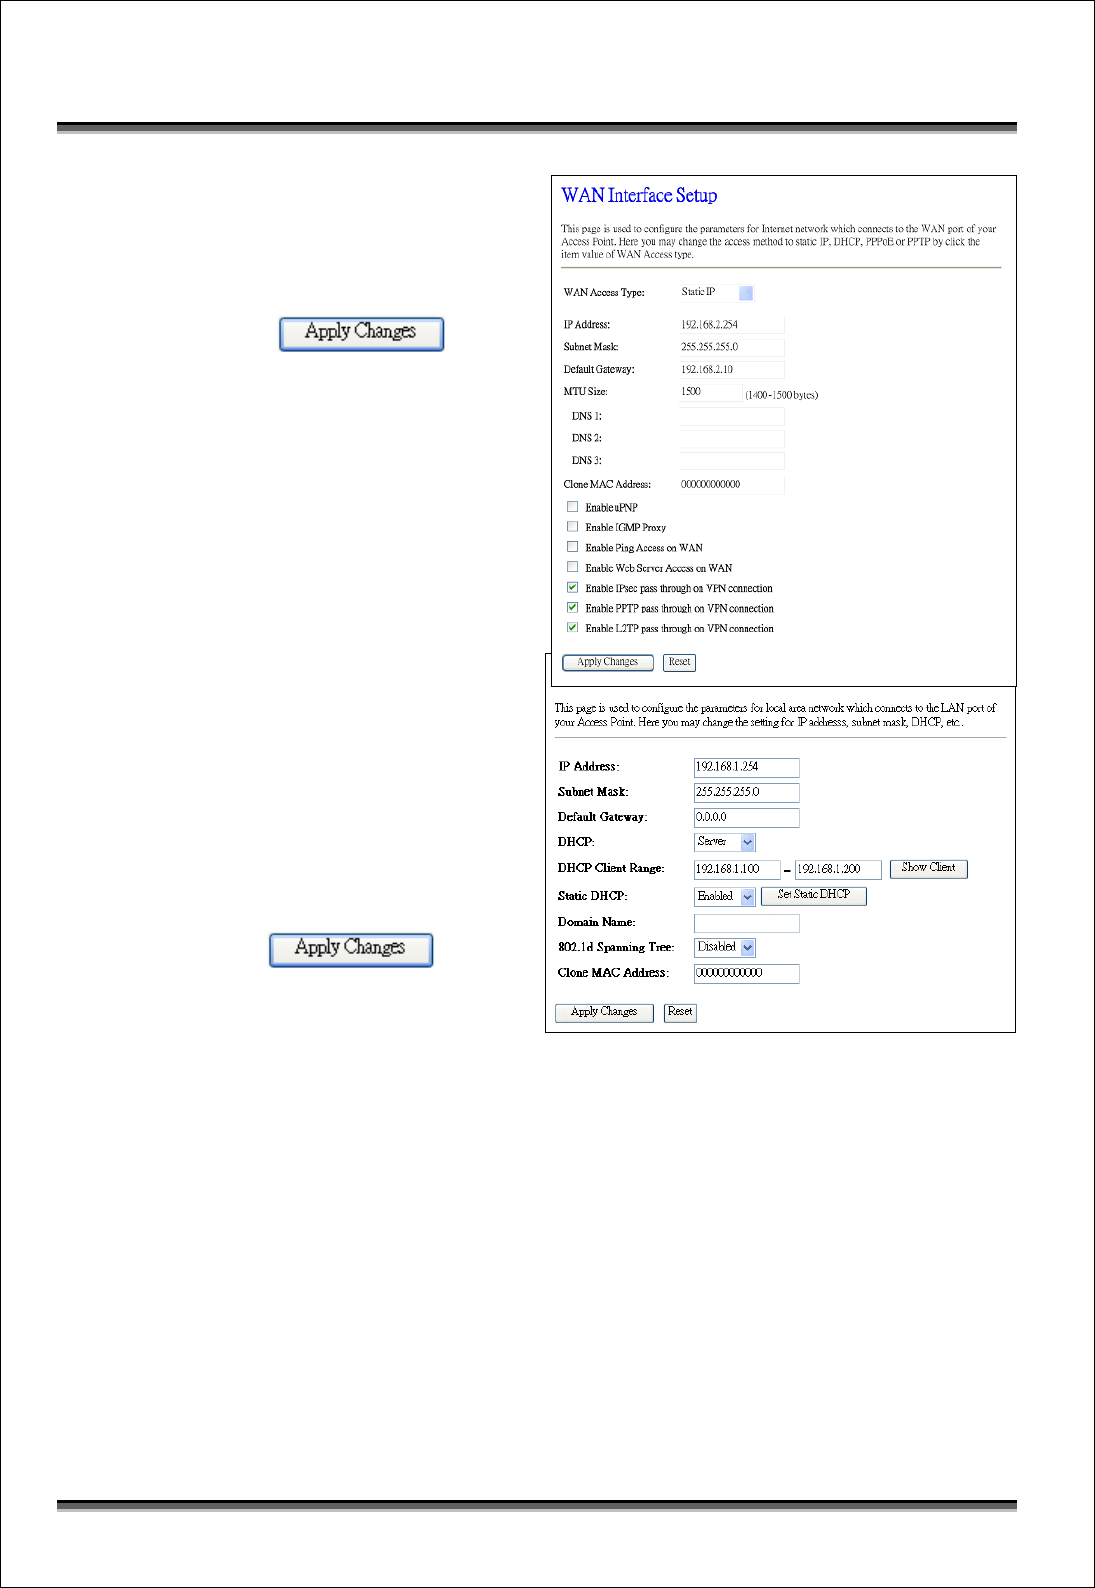
Task: Edit DHCP range end 192.168.1.200
Action: (839, 869)
